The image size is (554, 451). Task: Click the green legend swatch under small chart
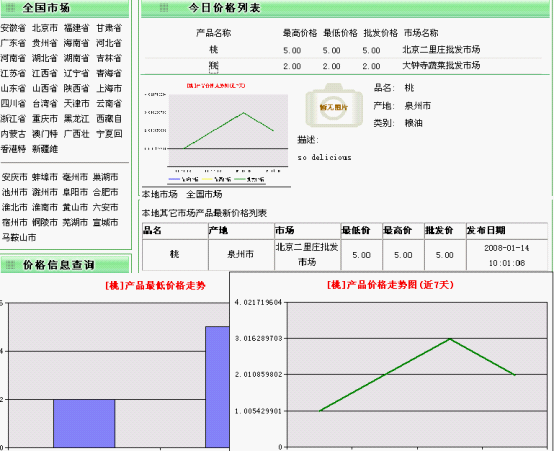[x=240, y=179]
